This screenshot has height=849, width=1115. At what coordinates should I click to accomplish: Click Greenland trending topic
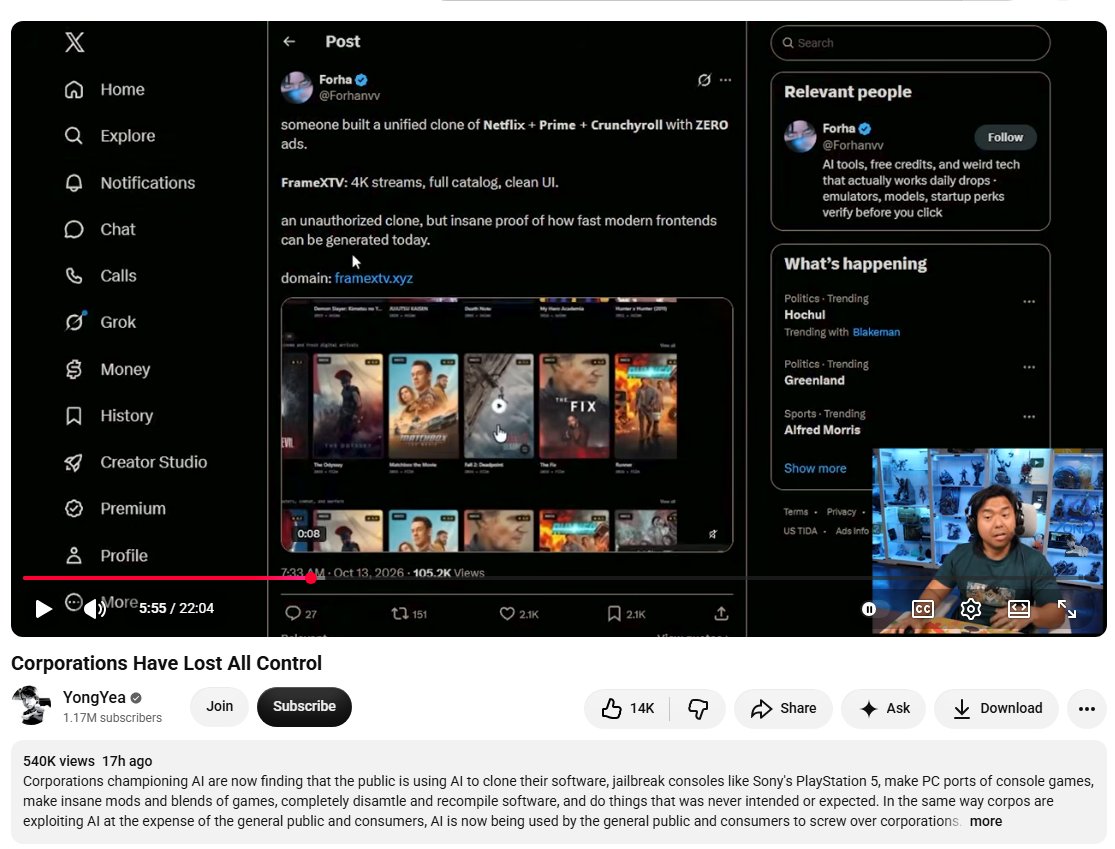coord(814,380)
